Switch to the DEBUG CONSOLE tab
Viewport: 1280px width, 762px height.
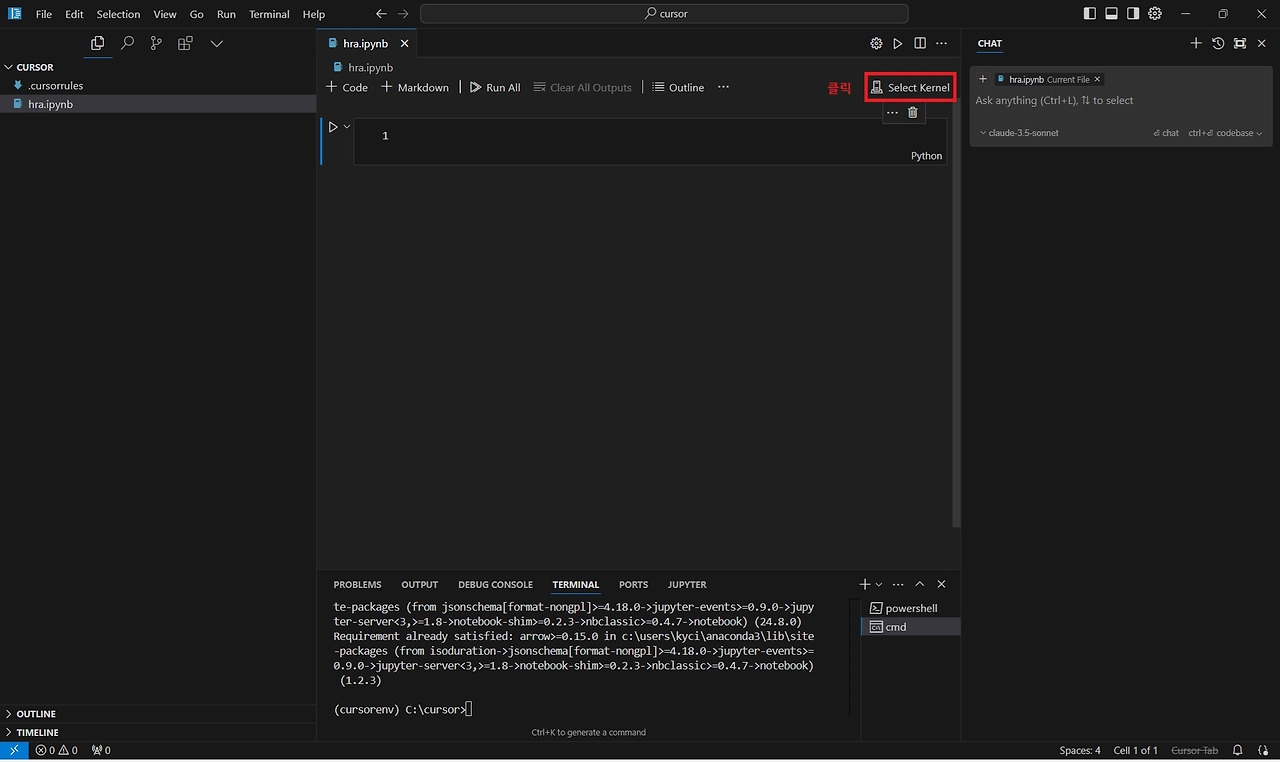495,585
